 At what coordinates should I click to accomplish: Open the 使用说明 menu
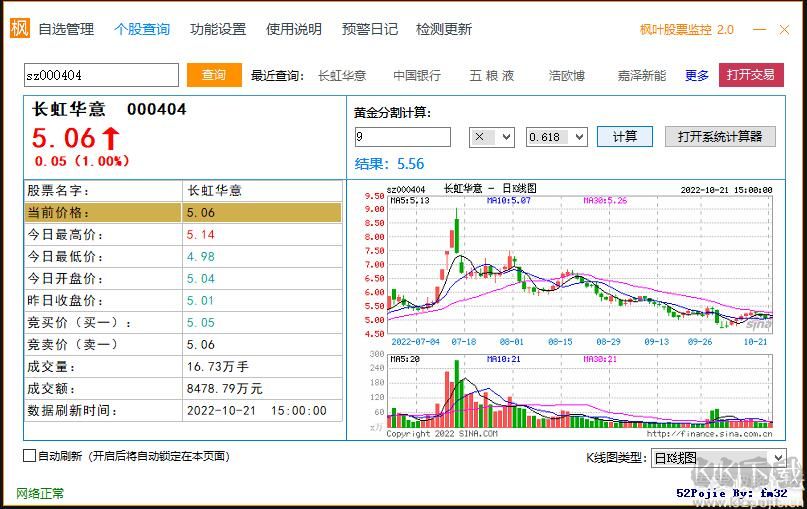(x=293, y=29)
